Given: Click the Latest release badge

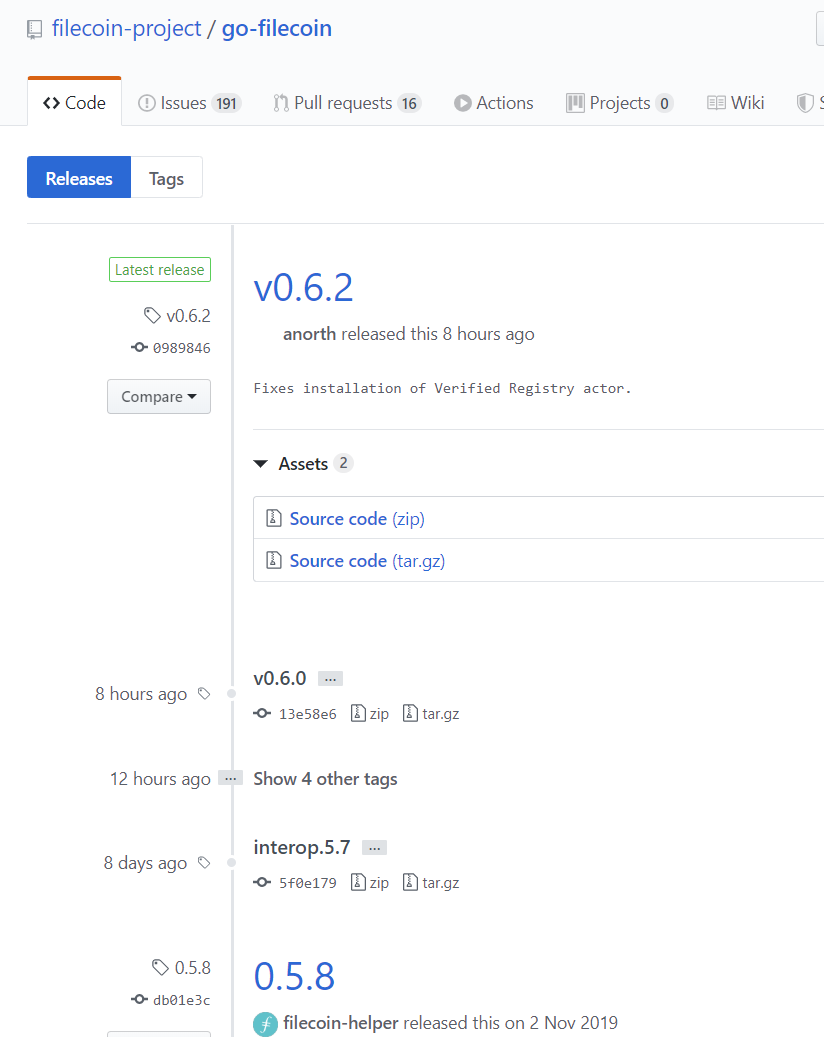Looking at the screenshot, I should tap(160, 270).
